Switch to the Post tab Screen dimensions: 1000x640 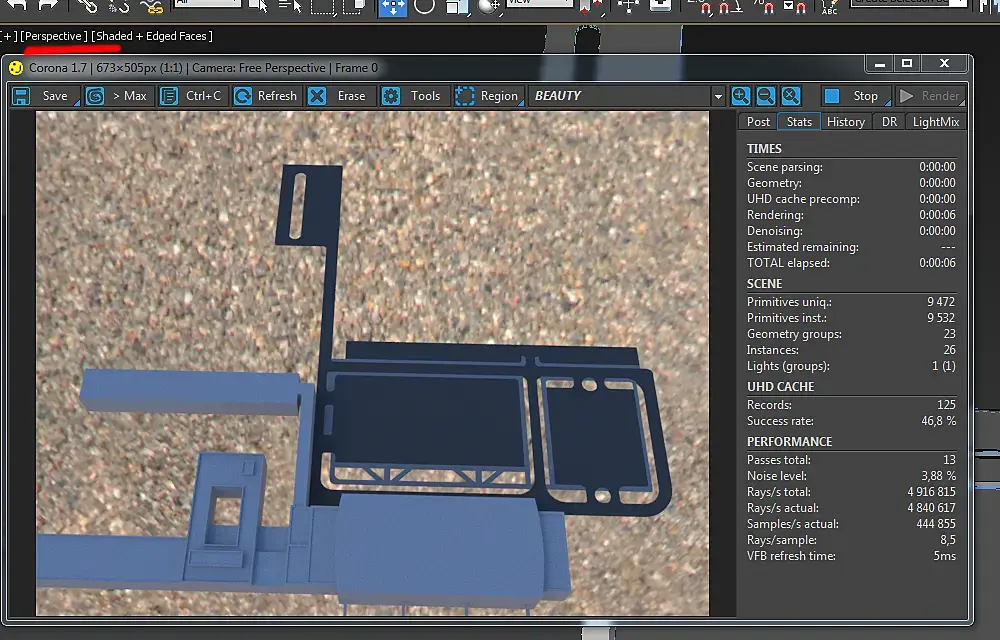point(759,122)
